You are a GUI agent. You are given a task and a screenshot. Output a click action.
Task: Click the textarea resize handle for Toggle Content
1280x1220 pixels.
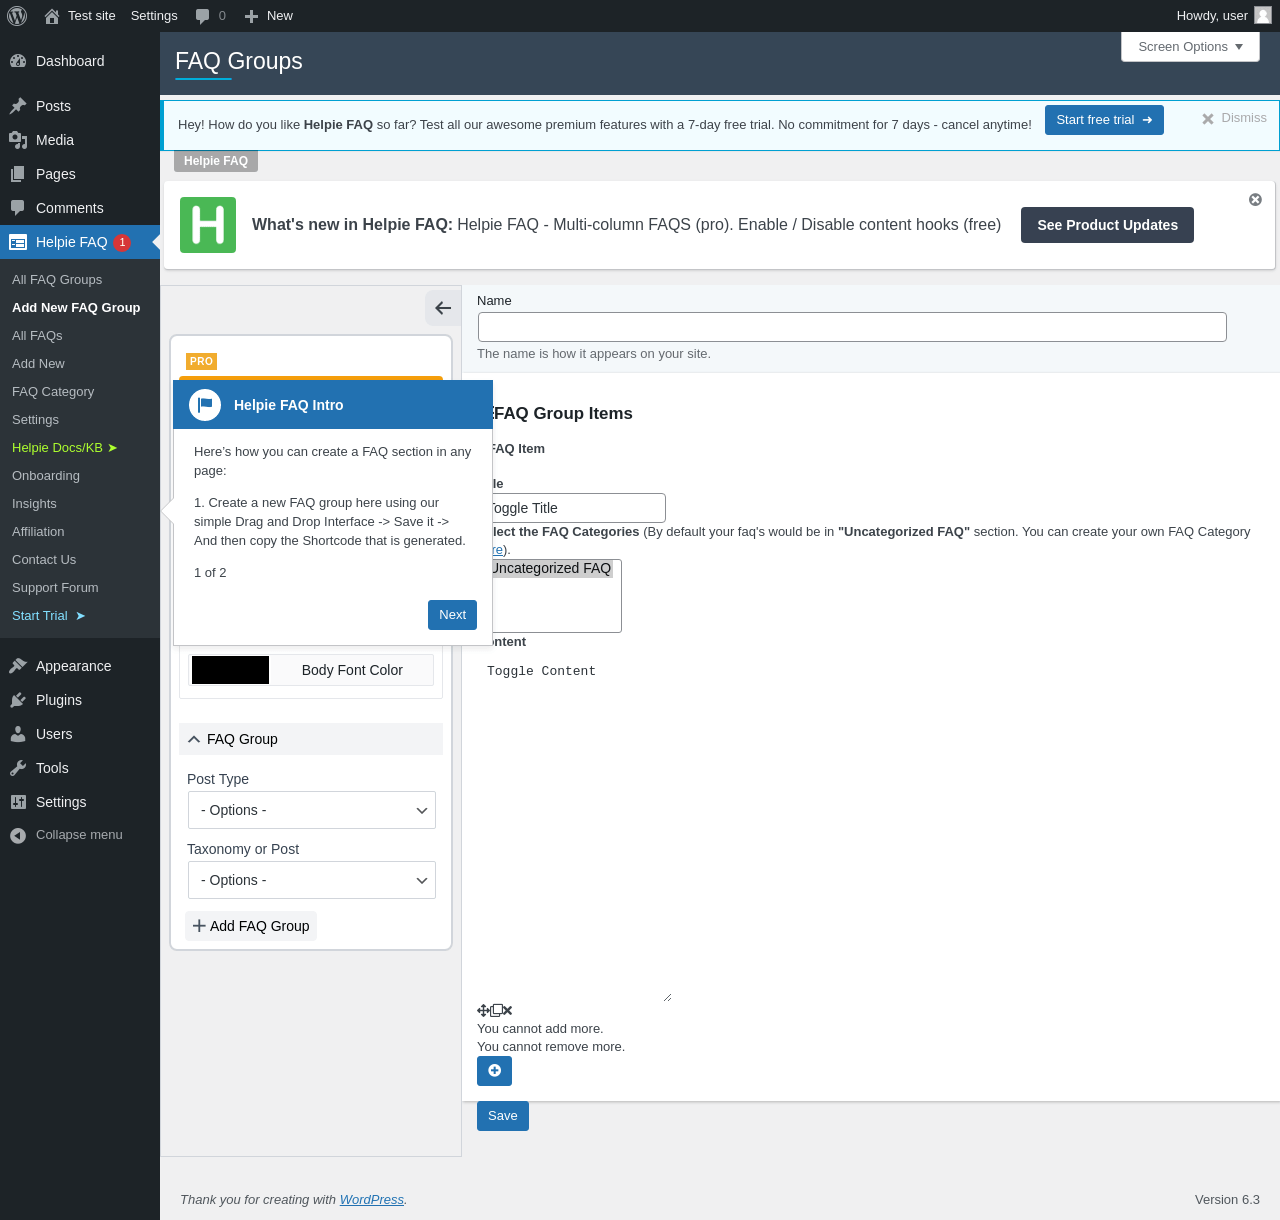667,997
